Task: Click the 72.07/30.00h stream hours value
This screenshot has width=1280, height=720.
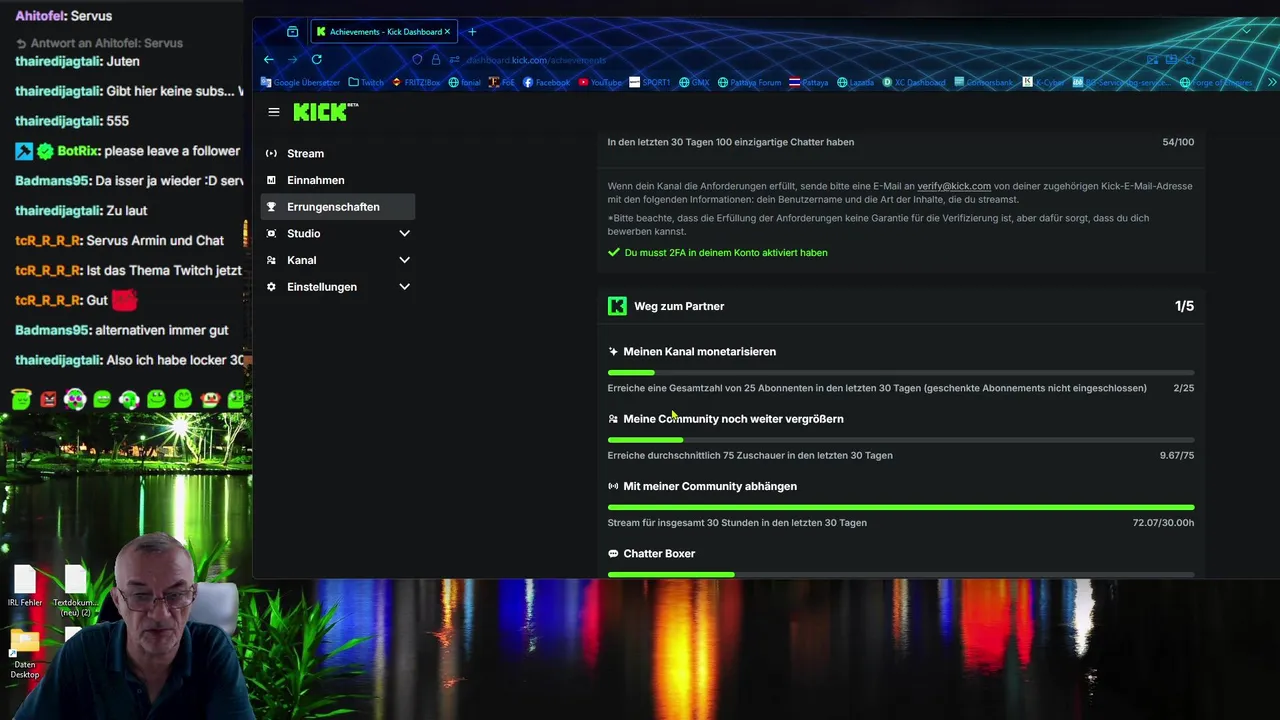Action: 1163,523
